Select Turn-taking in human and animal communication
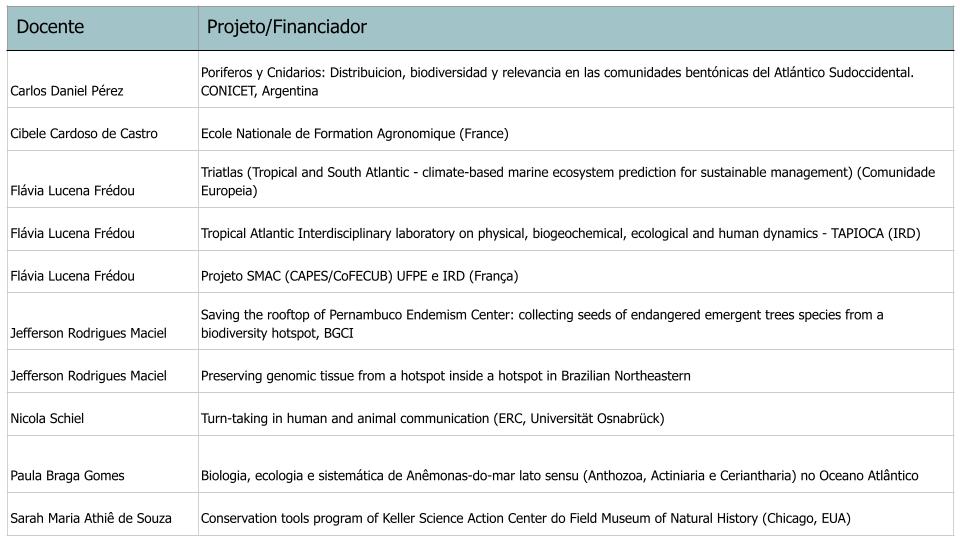 432,418
